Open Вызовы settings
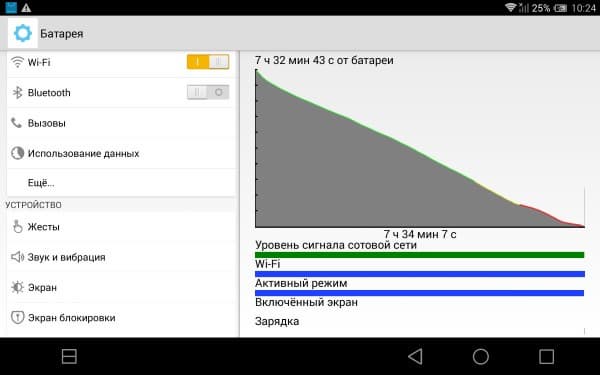The height and width of the screenshot is (375, 600). coord(121,123)
